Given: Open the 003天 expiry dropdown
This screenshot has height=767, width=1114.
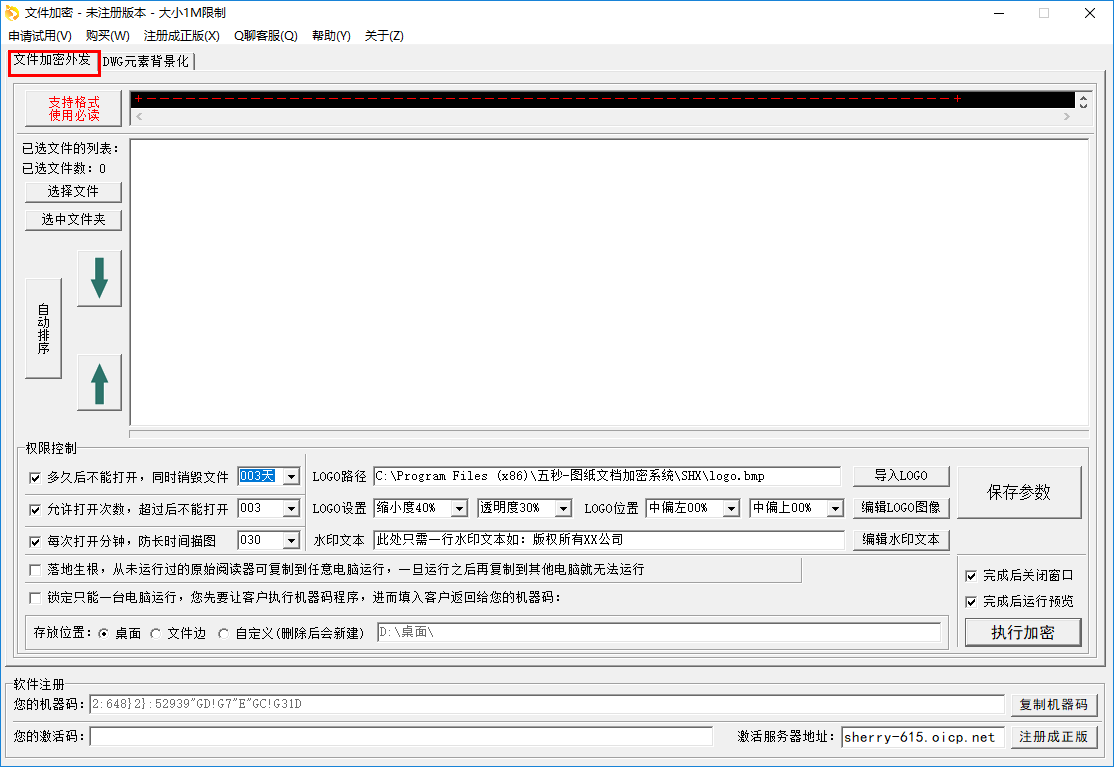Looking at the screenshot, I should (291, 477).
